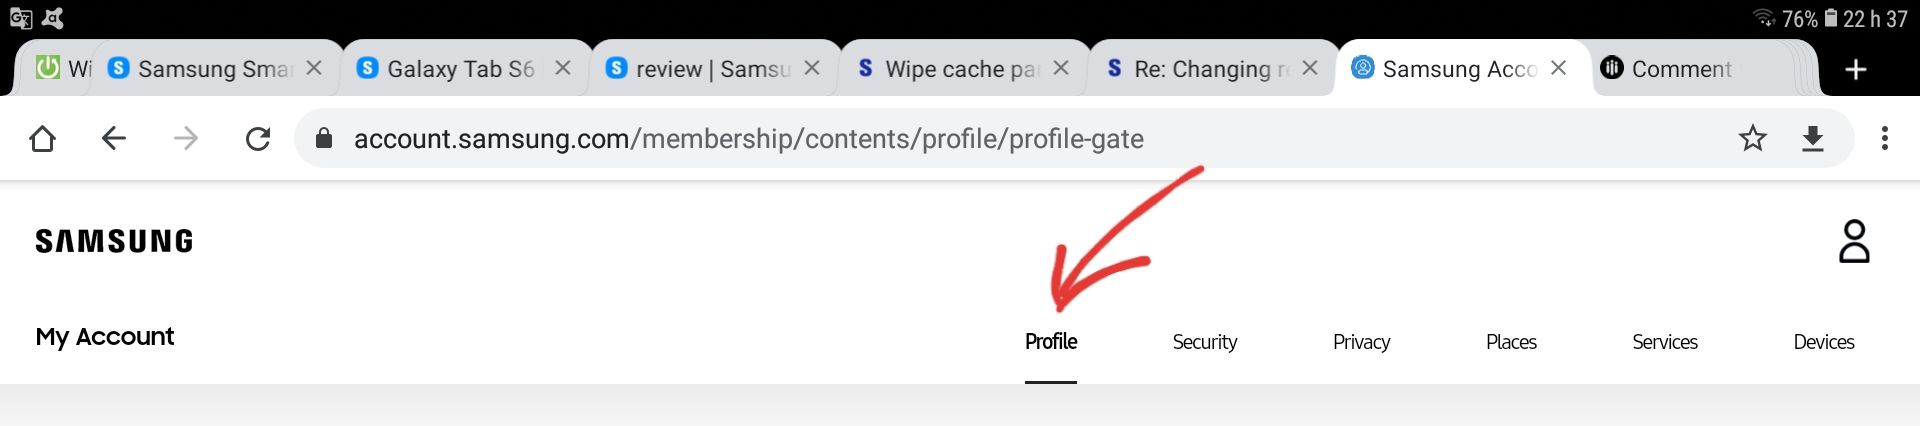The width and height of the screenshot is (1920, 426).
Task: Tap the browser home icon
Action: tap(42, 138)
